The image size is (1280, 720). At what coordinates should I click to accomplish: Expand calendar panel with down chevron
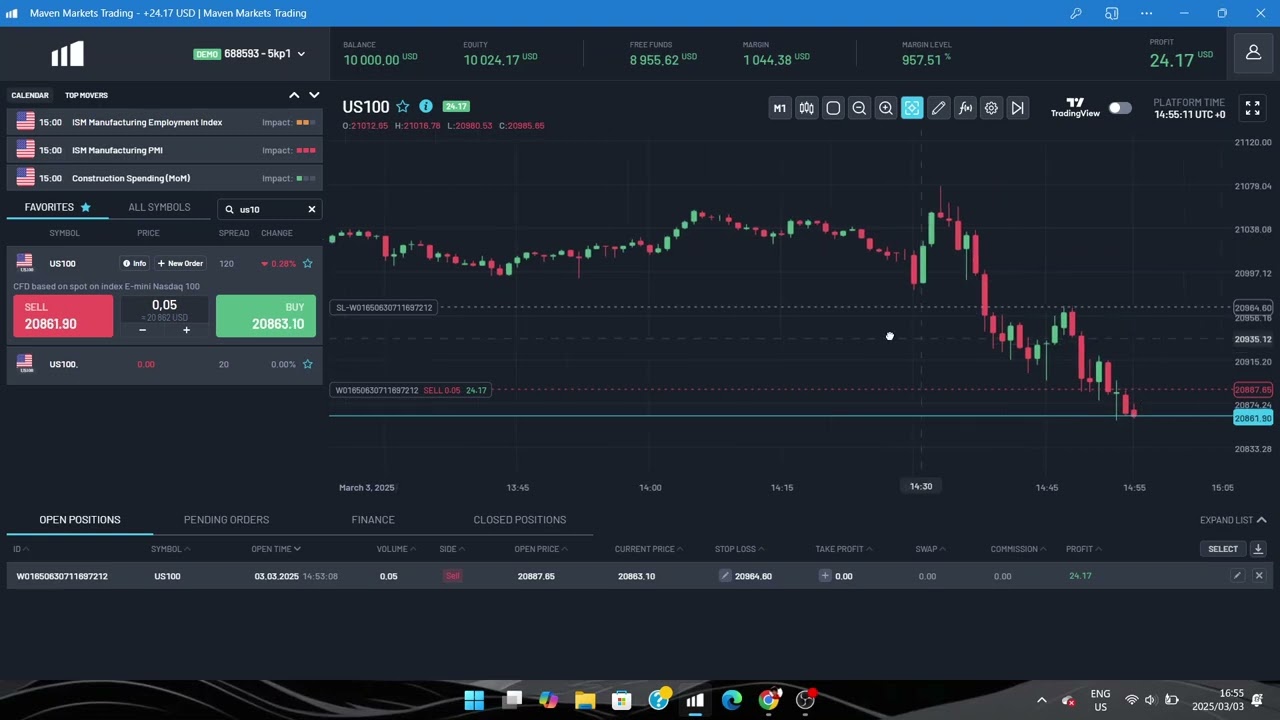click(314, 95)
